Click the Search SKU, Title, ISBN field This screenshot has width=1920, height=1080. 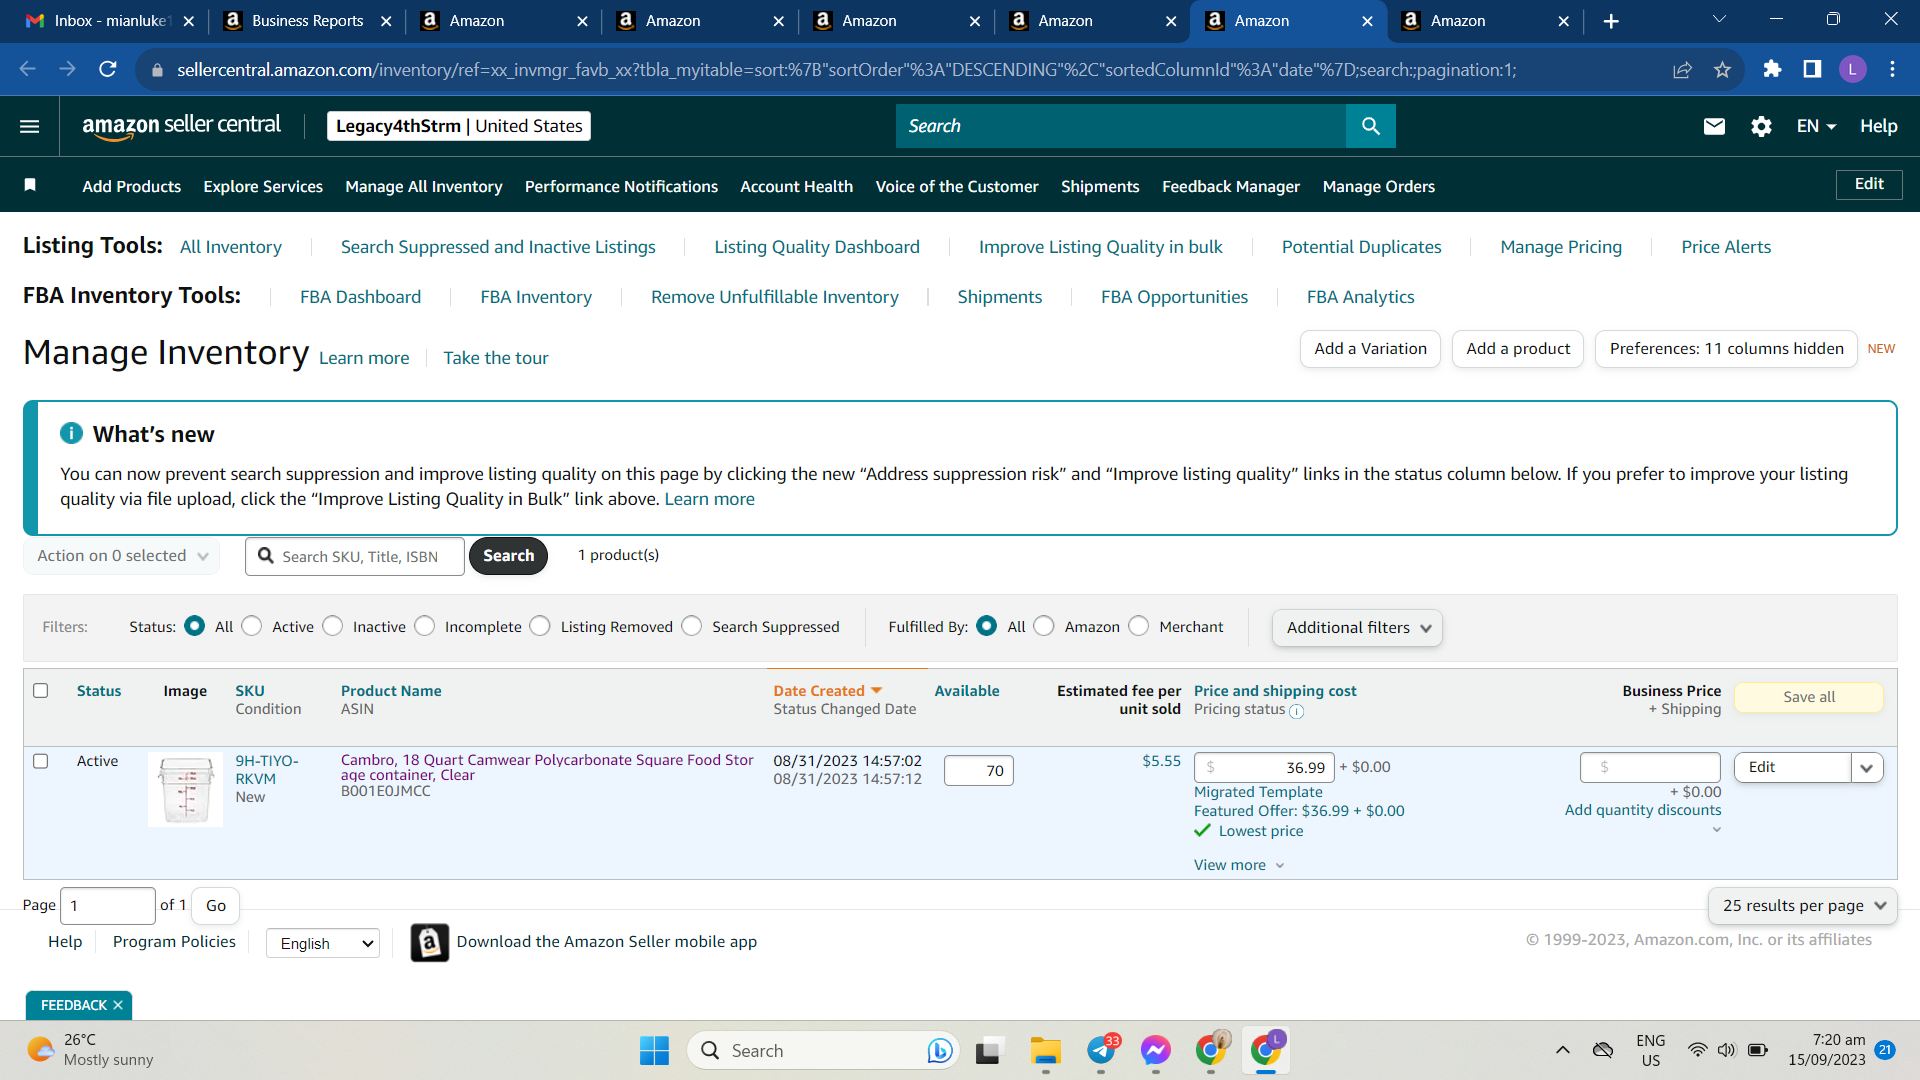355,556
